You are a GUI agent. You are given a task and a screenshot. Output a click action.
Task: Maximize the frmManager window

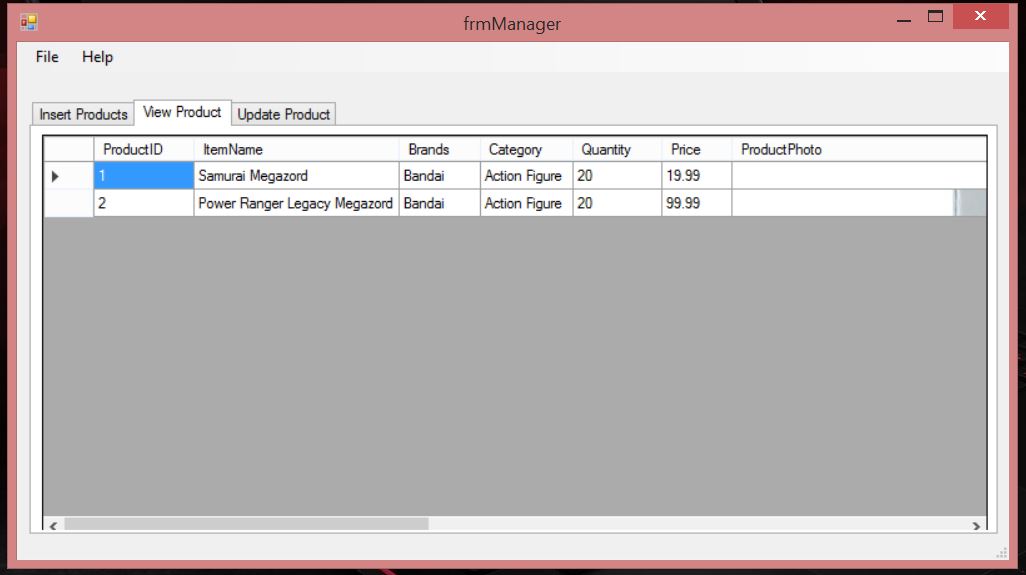click(935, 17)
